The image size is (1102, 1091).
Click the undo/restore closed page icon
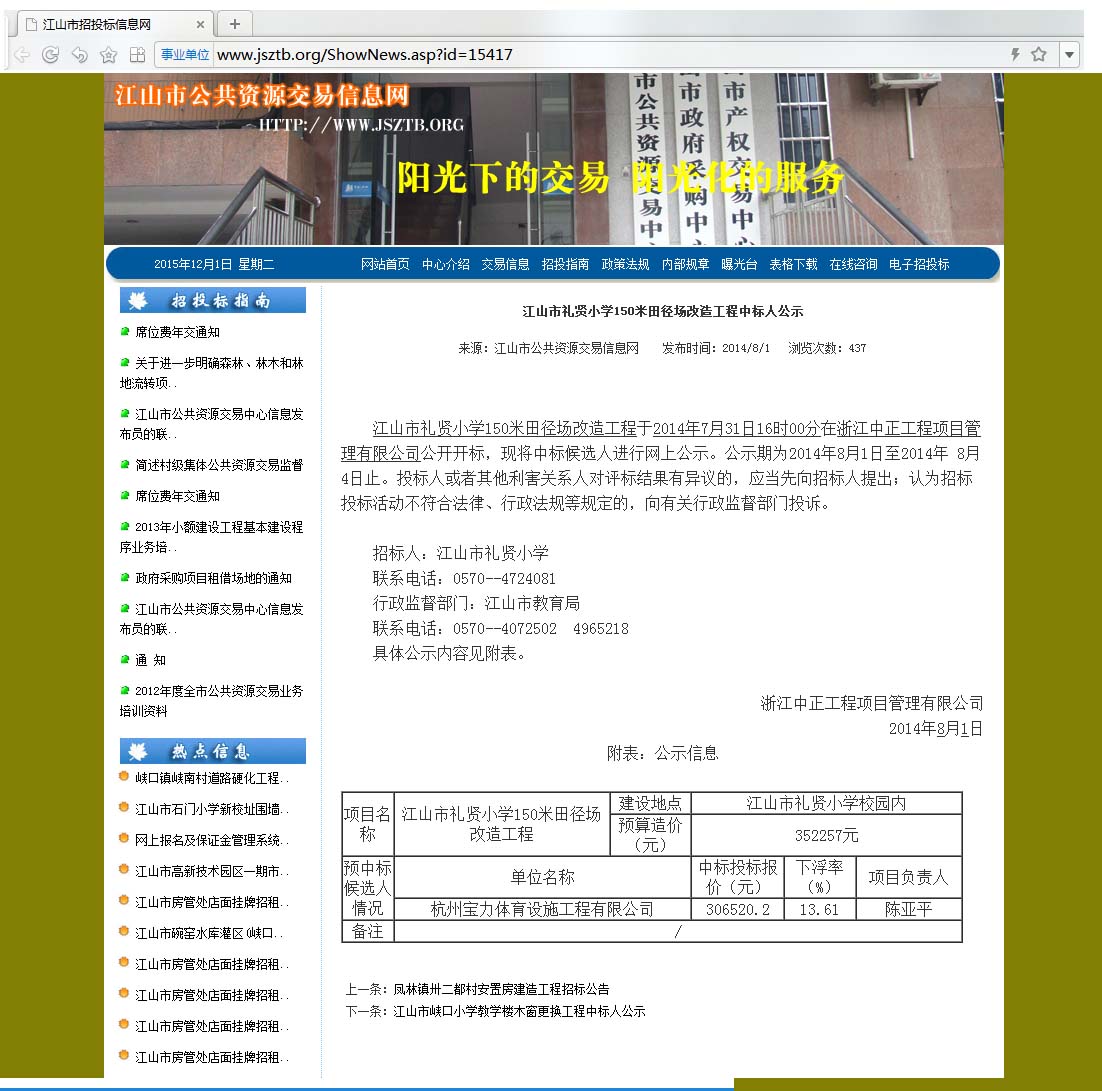79,55
